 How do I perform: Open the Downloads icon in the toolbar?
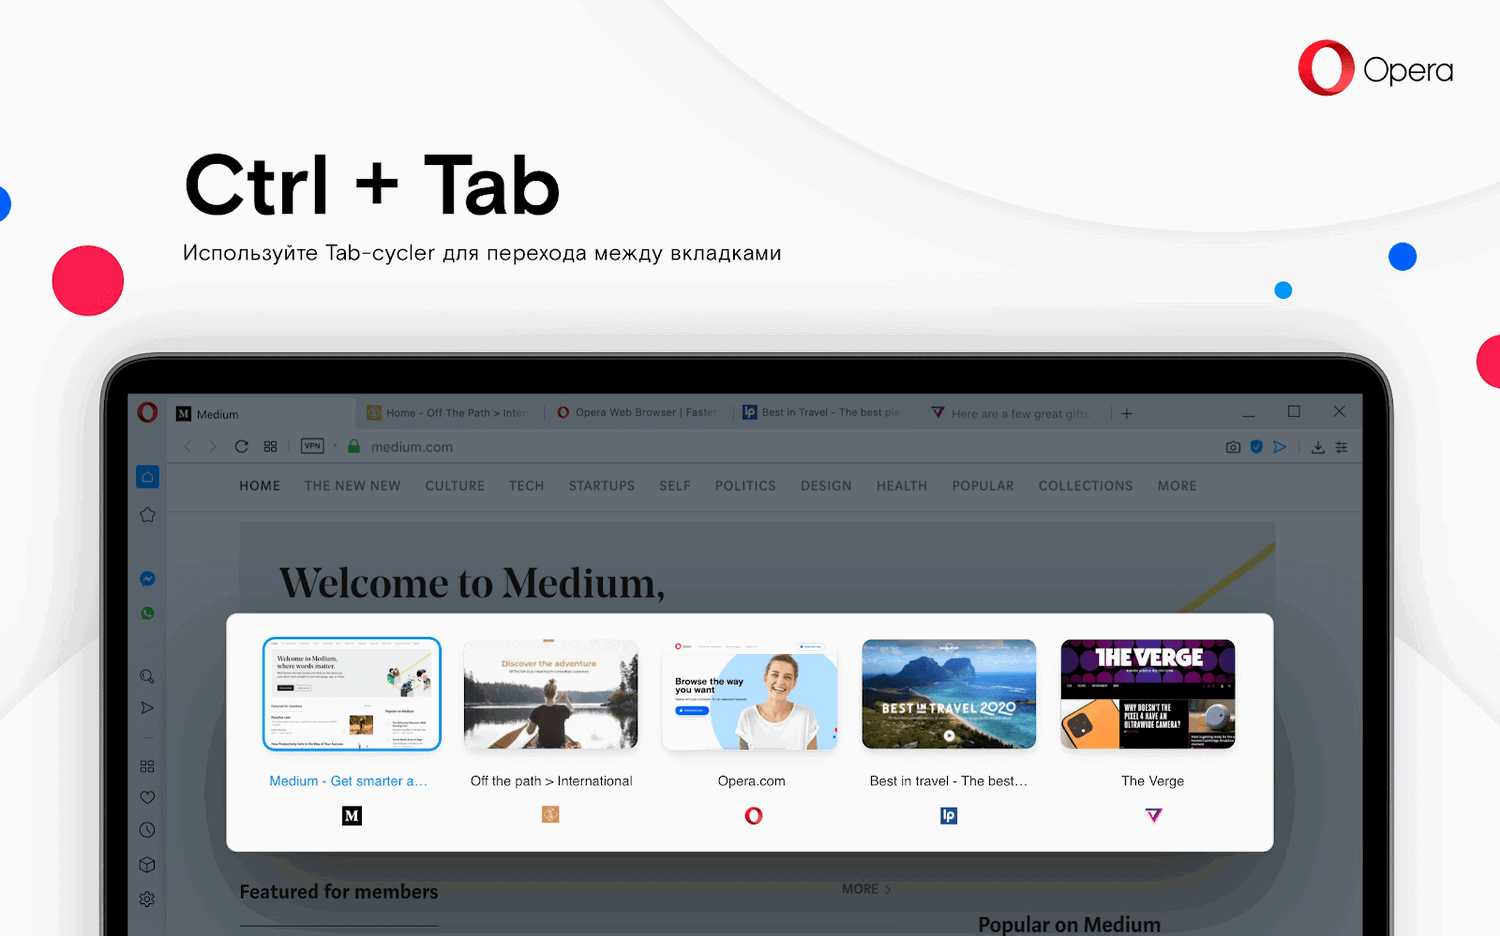click(1318, 447)
